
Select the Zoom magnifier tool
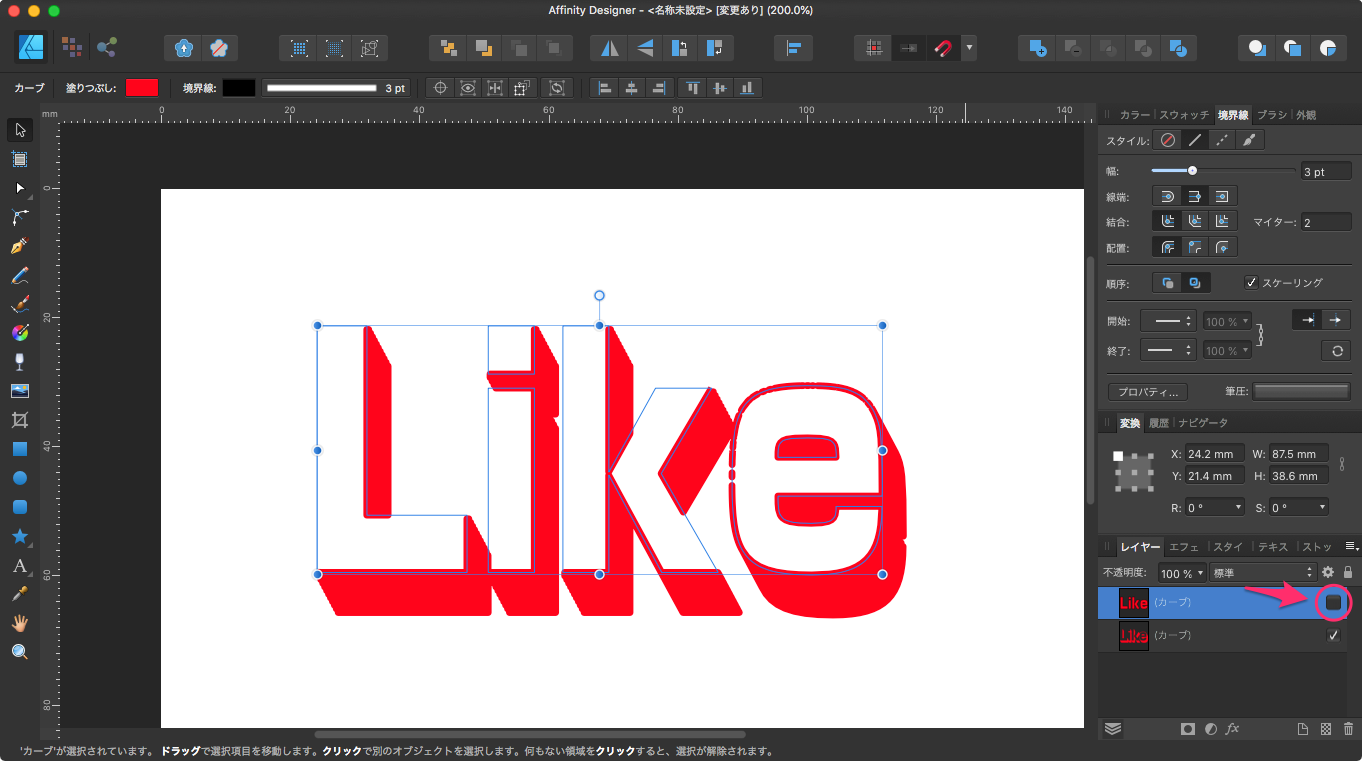(19, 652)
